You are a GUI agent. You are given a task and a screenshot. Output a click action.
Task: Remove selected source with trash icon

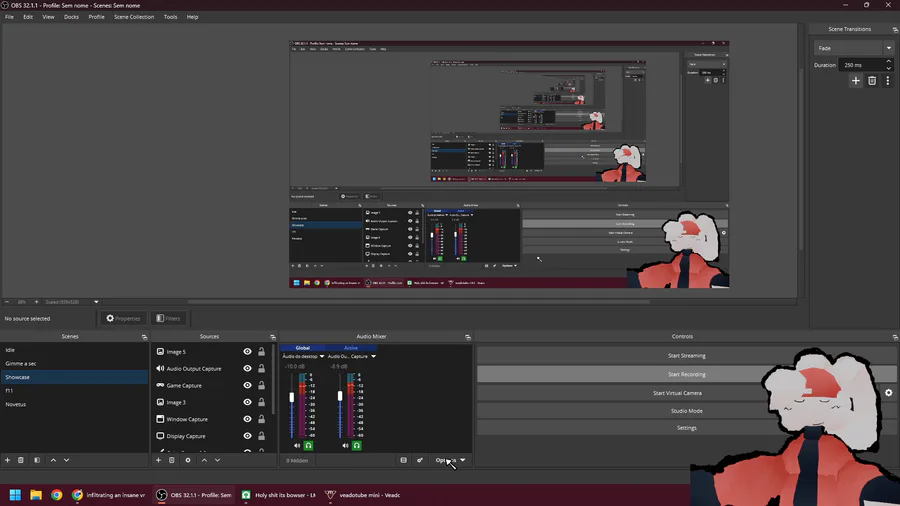[172, 460]
